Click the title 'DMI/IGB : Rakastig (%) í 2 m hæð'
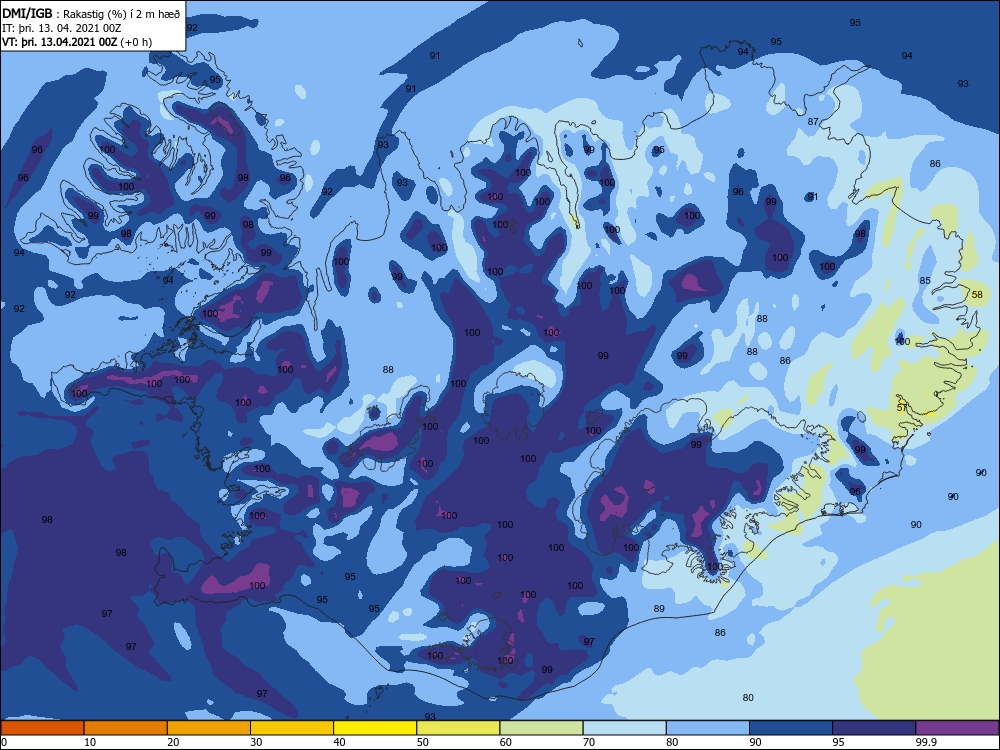 click(91, 14)
